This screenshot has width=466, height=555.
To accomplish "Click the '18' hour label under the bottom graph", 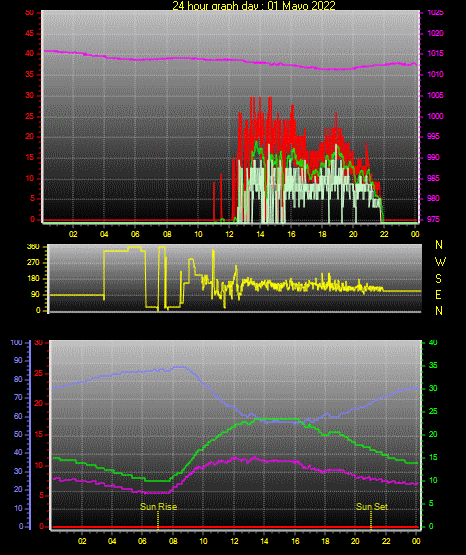I will pos(325,541).
